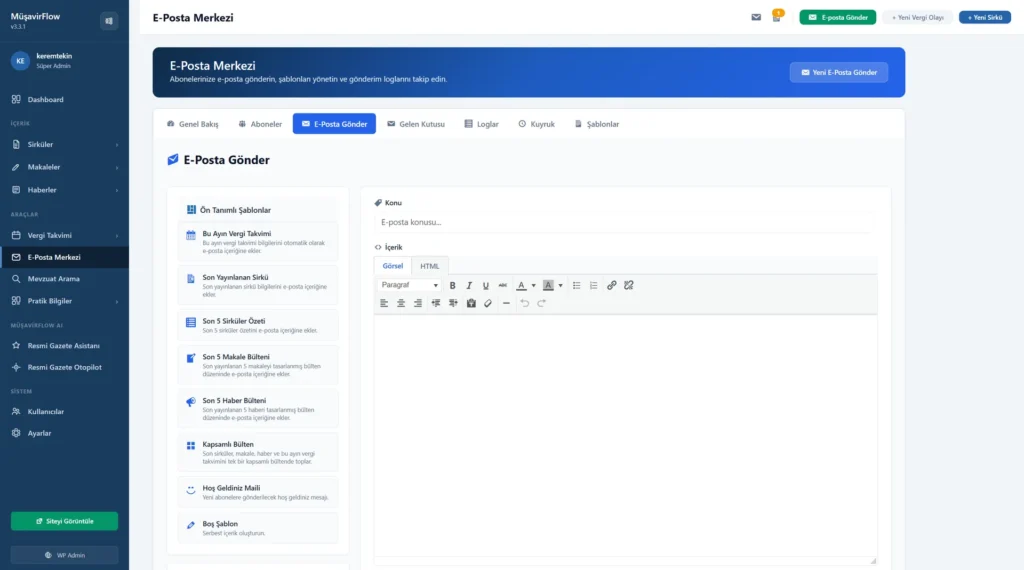Click the Yeni Vergi Olayı button
1024x570 pixels.
[x=918, y=18]
